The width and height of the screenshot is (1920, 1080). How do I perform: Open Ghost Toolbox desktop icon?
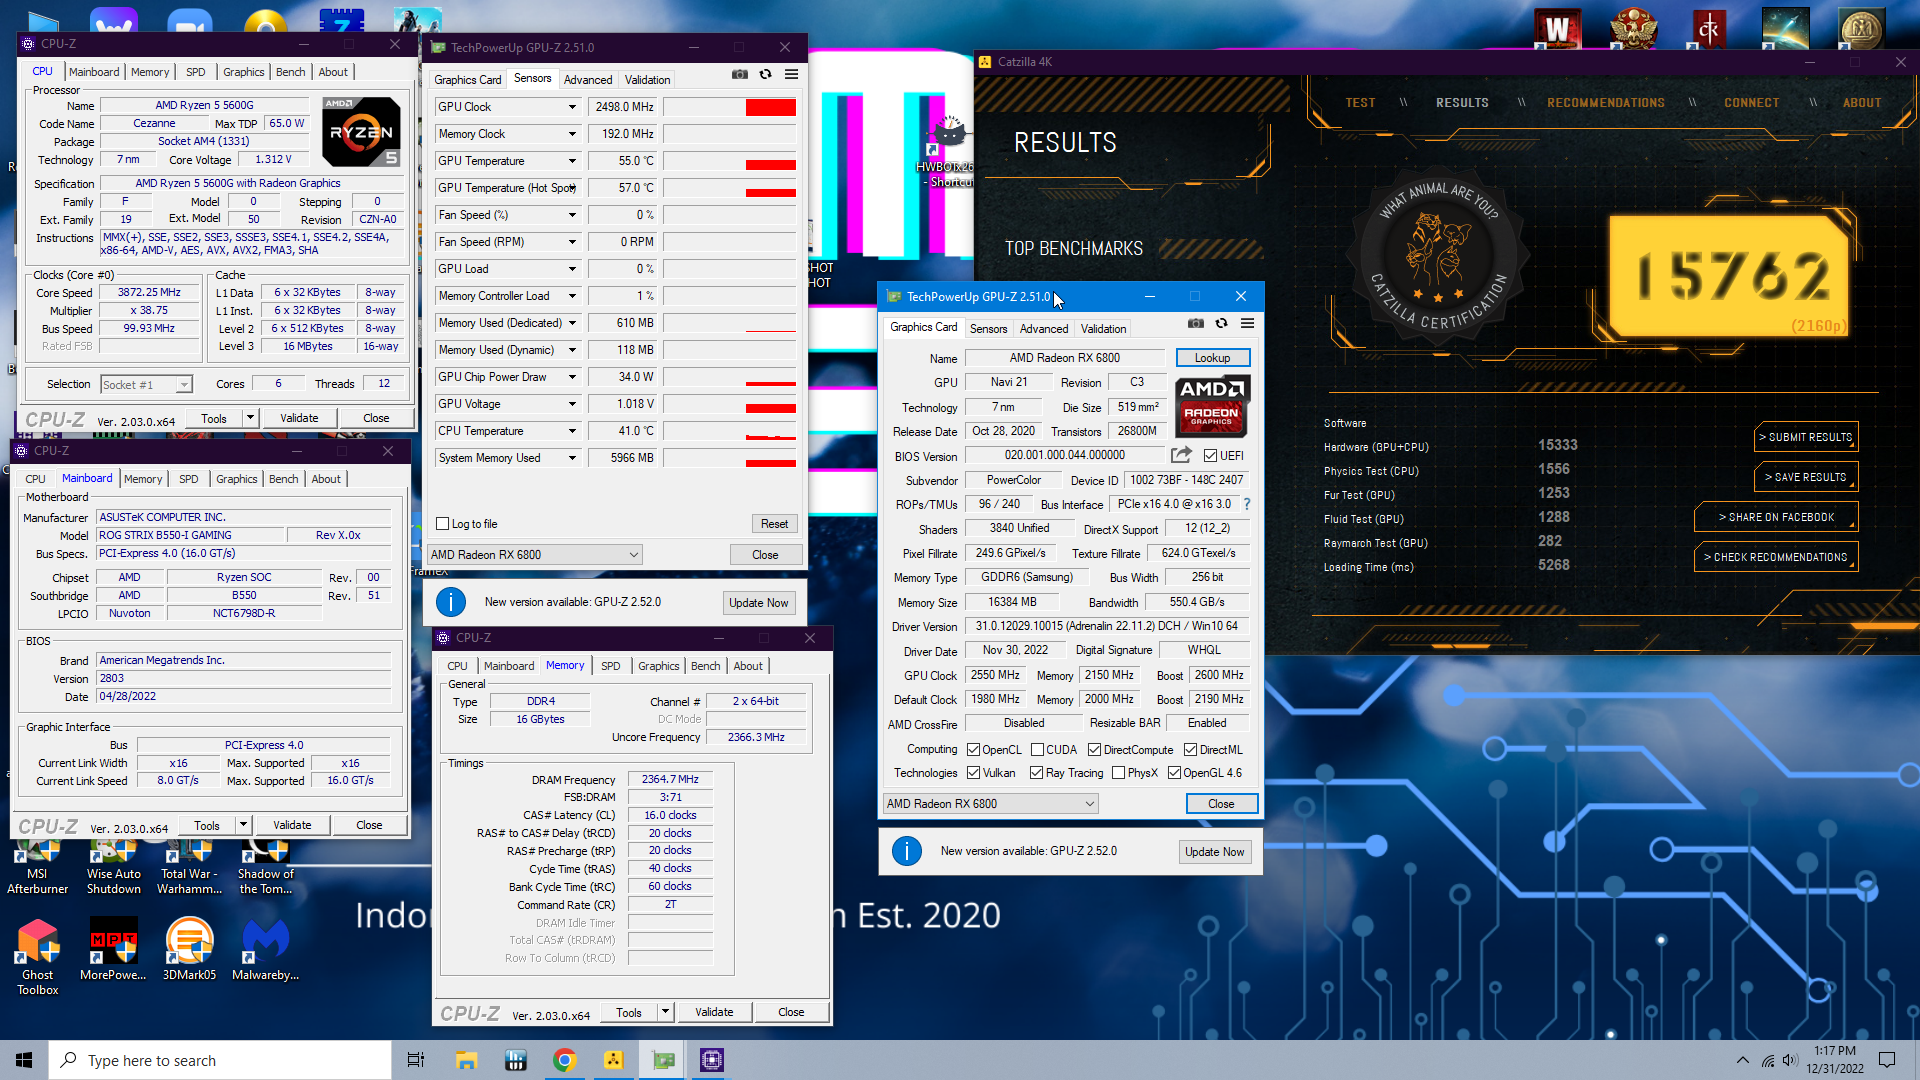coord(38,957)
